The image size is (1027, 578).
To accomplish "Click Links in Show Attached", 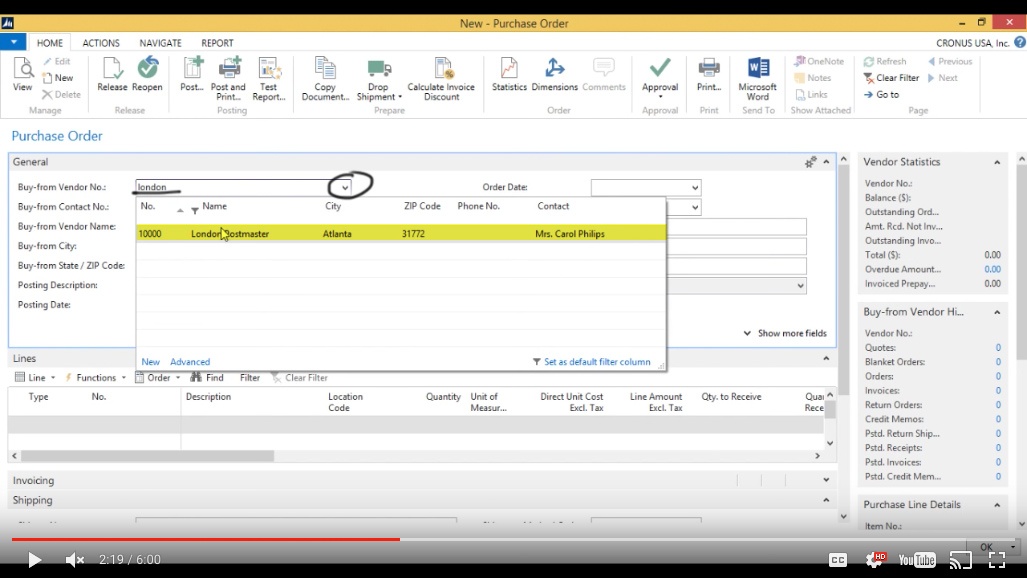I will tap(812, 94).
